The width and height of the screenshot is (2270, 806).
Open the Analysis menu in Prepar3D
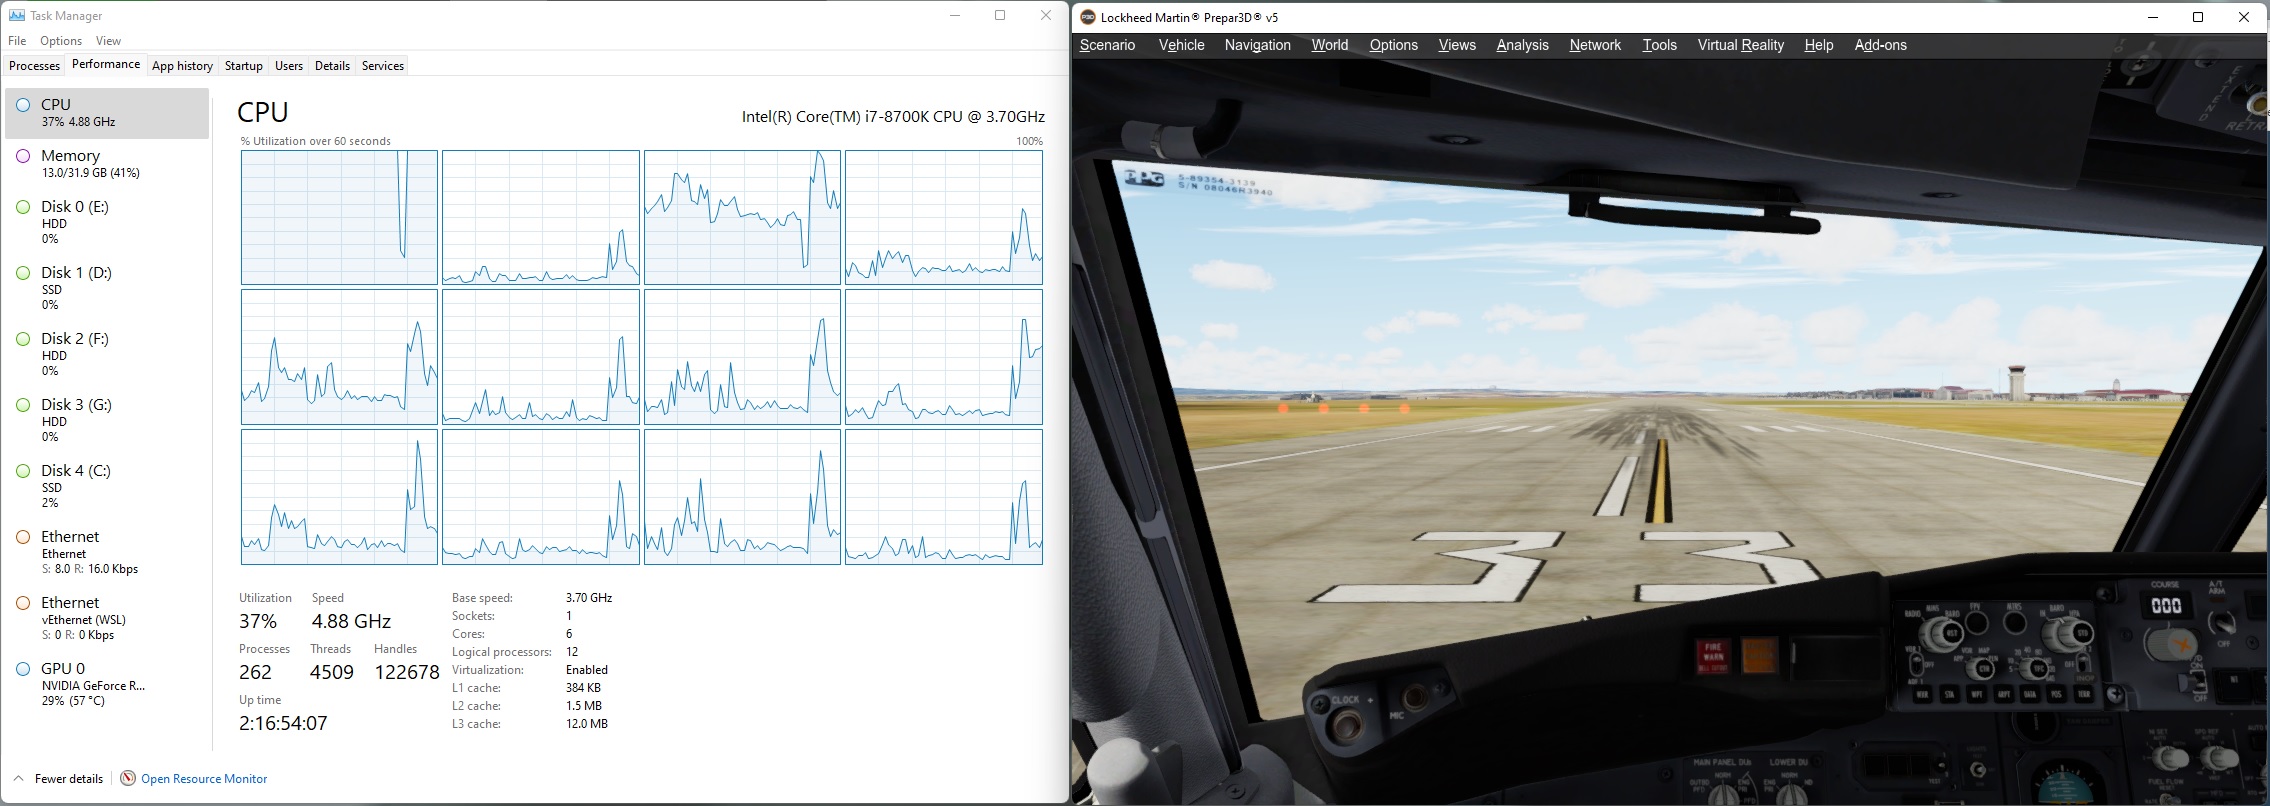coord(1522,45)
